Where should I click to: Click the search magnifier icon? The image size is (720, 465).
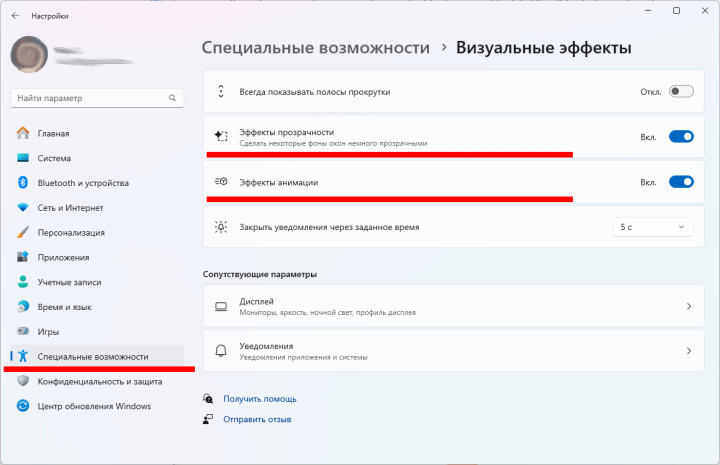(x=174, y=98)
